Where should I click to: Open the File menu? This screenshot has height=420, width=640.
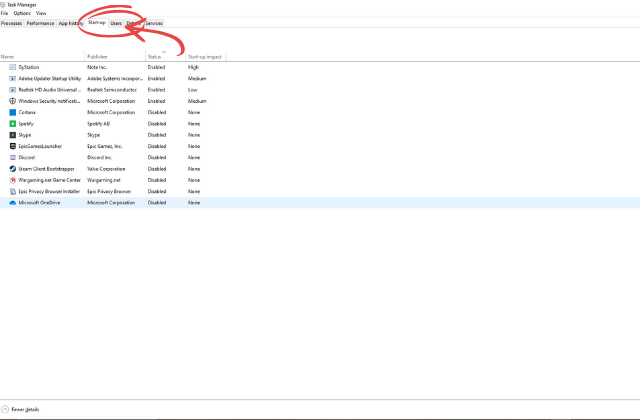[4, 13]
